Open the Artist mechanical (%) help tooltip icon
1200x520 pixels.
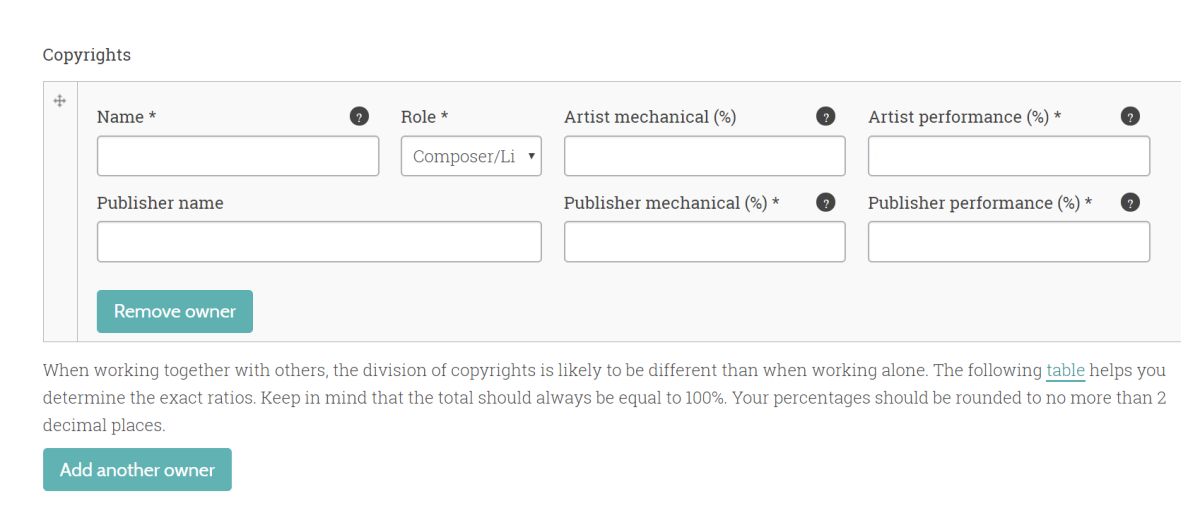826,117
